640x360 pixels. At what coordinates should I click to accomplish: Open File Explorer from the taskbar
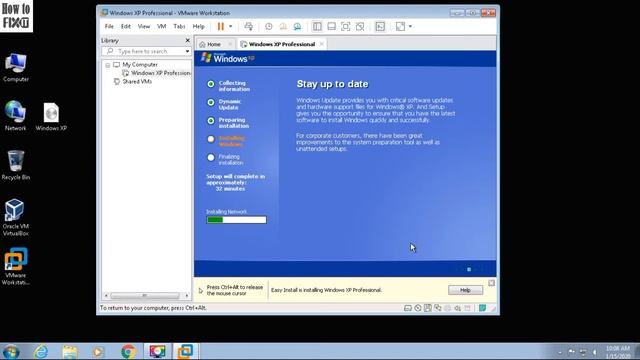pos(70,352)
